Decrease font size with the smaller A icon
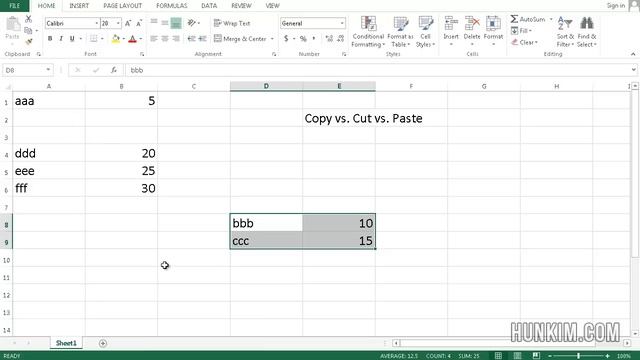Screen dimensions: 640x360 click(x=139, y=23)
